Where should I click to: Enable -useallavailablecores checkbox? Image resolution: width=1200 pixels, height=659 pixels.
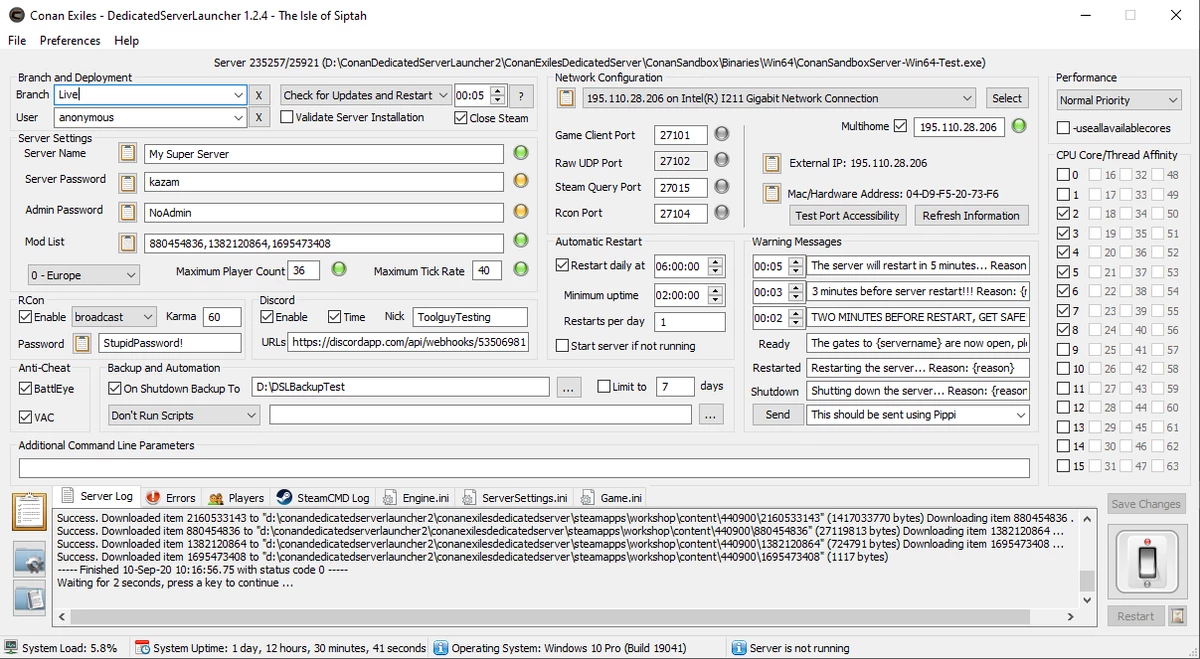(1064, 128)
